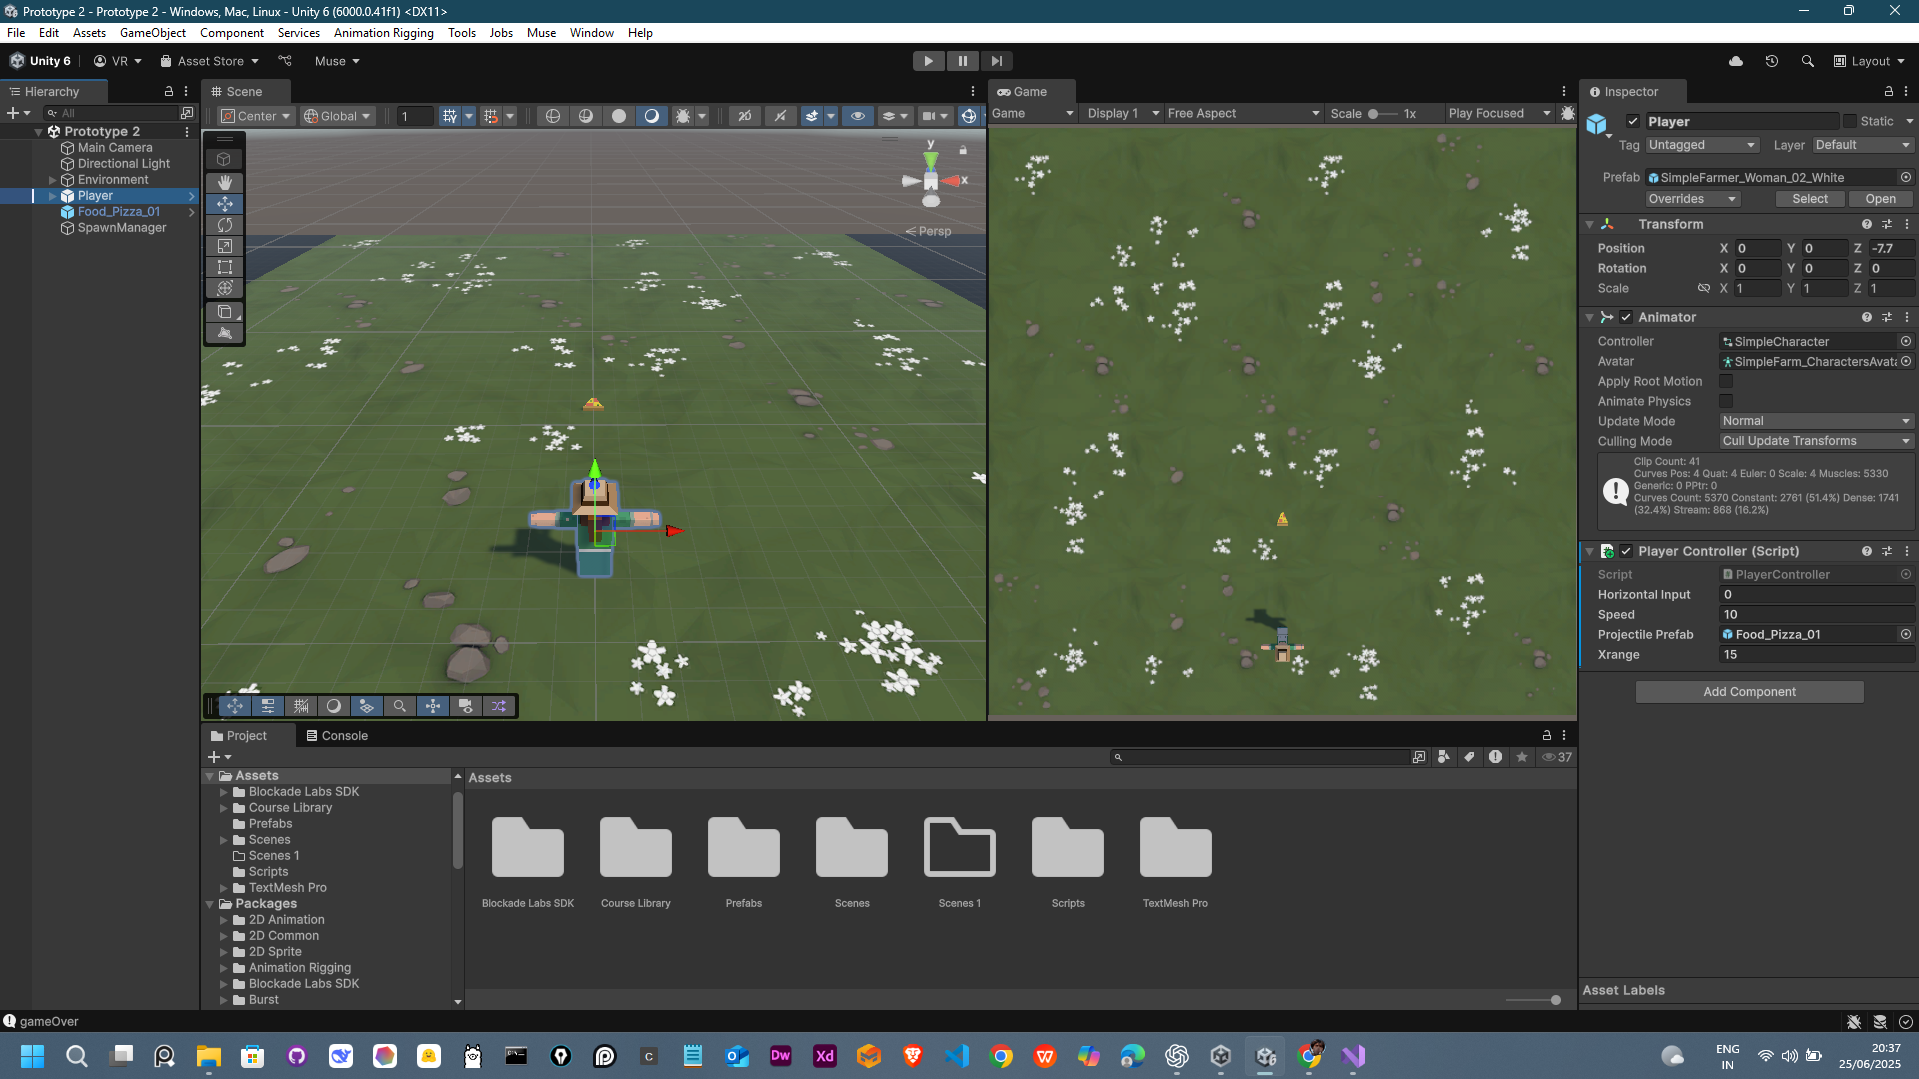Click the Add Component button
Viewport: 1919px width, 1079px height.
coord(1749,692)
